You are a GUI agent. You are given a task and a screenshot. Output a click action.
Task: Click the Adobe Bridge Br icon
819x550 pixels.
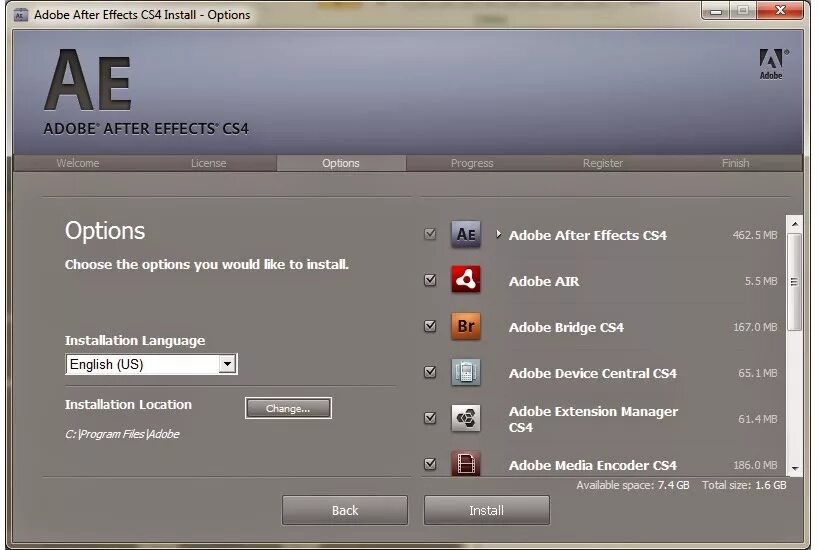coord(465,326)
